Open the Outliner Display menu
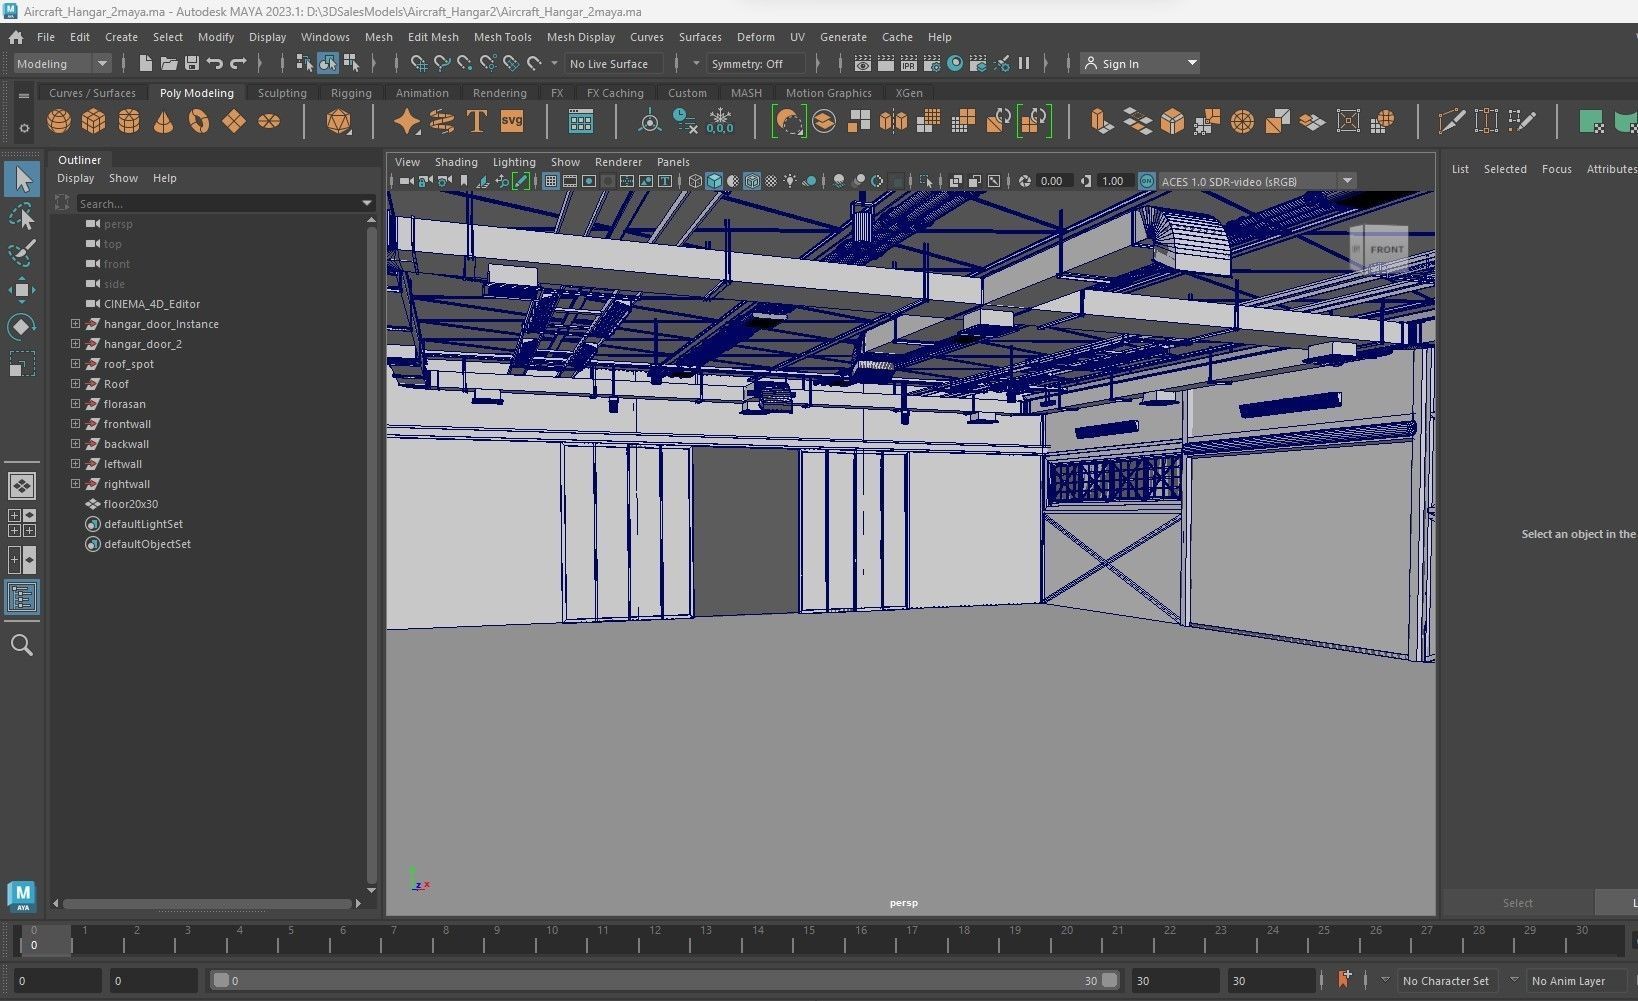1638x1001 pixels. click(x=75, y=178)
